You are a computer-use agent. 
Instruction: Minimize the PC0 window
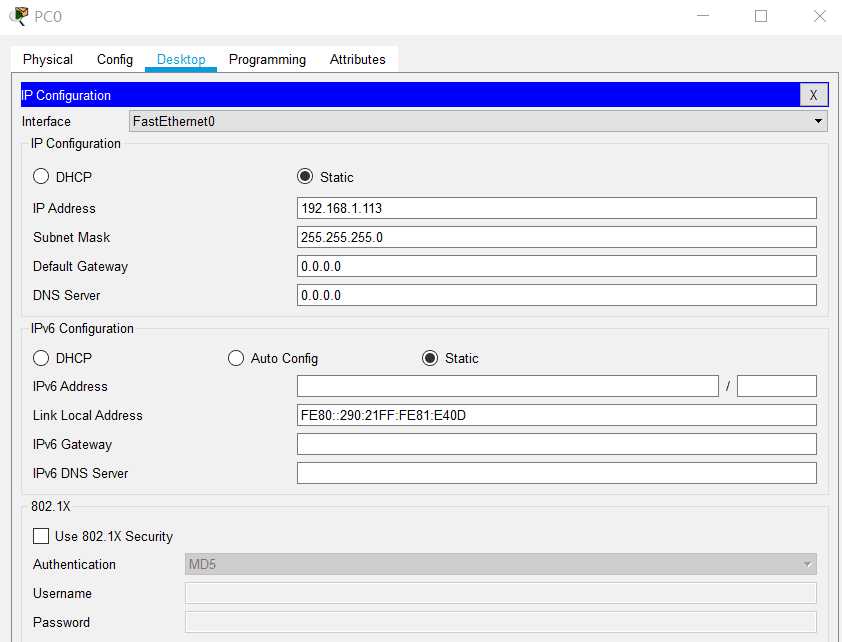click(x=703, y=16)
